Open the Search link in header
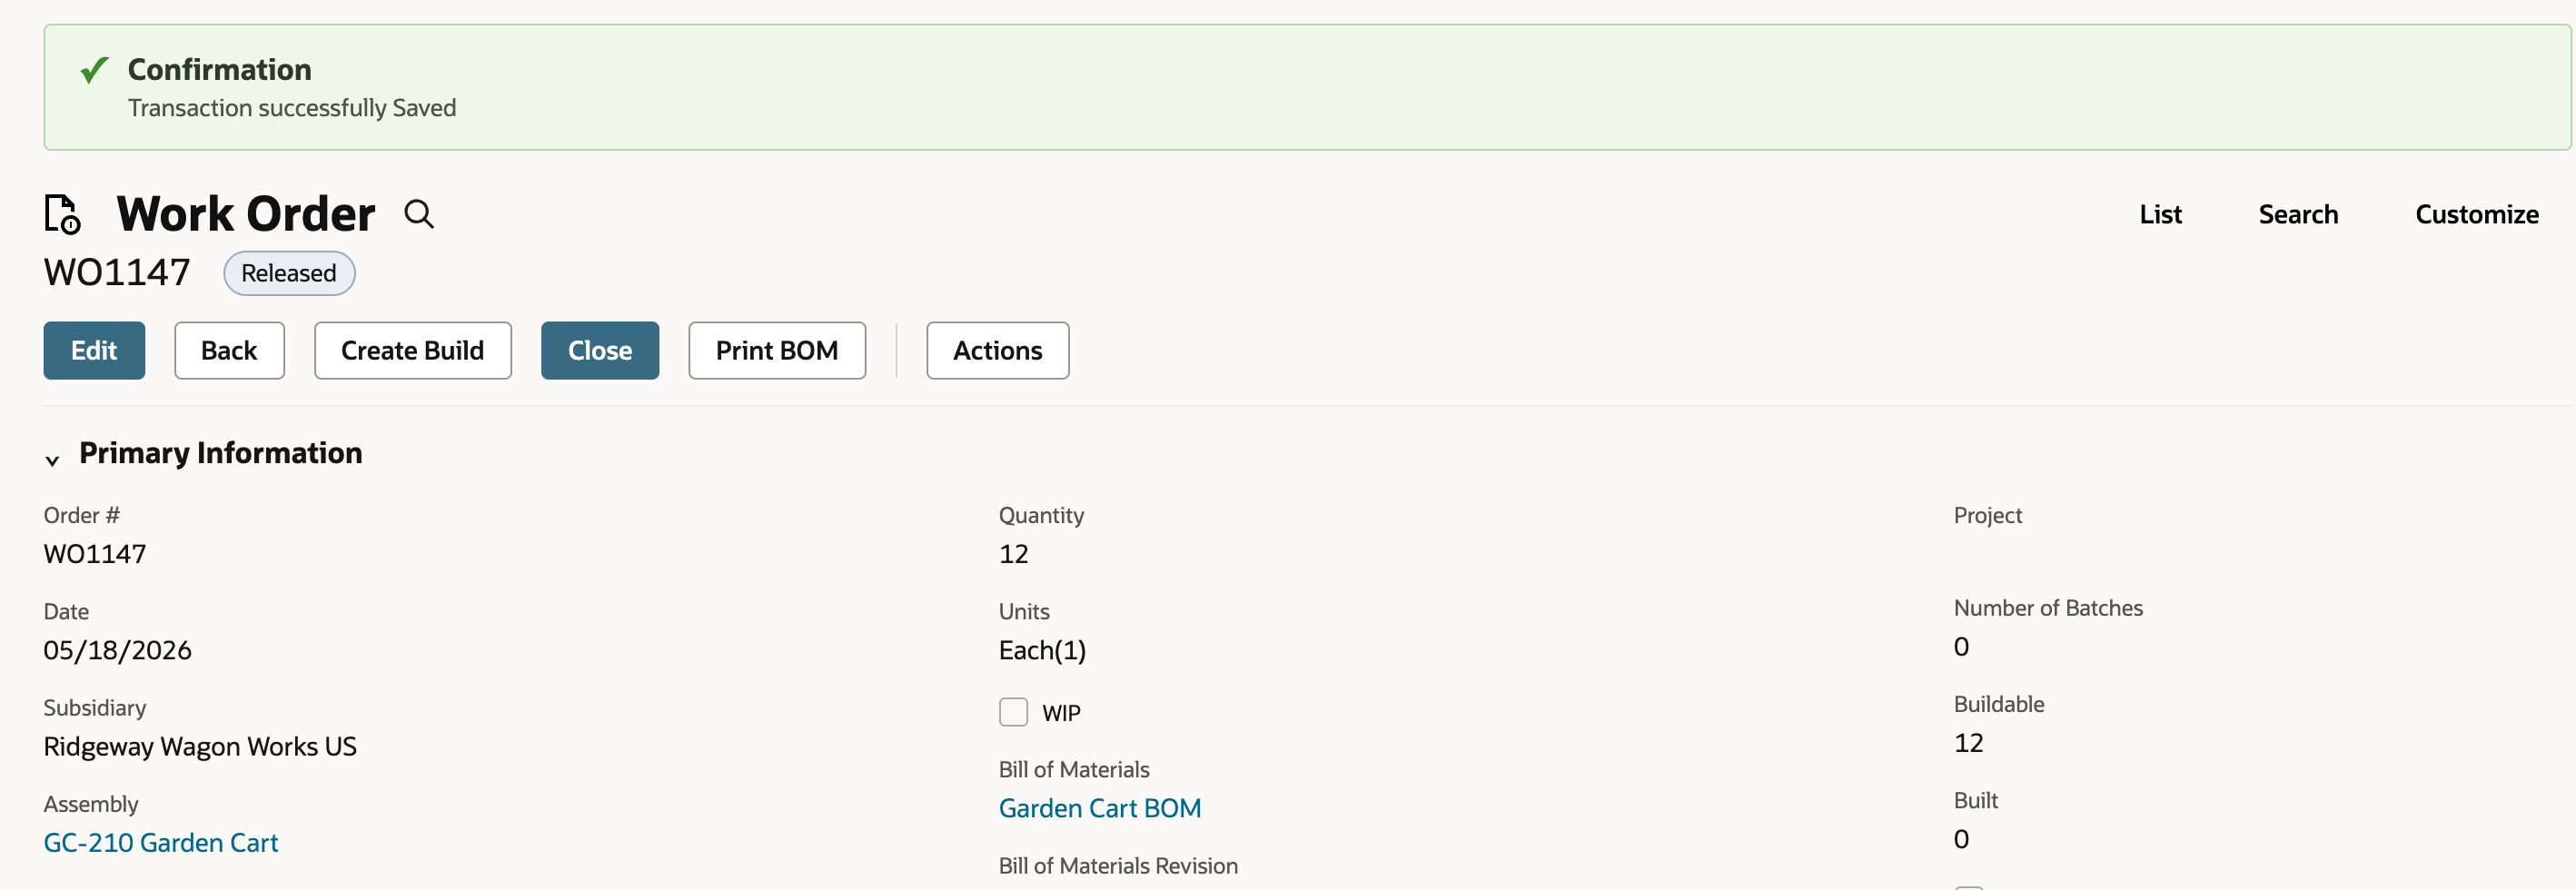2576x890 pixels. [2298, 214]
